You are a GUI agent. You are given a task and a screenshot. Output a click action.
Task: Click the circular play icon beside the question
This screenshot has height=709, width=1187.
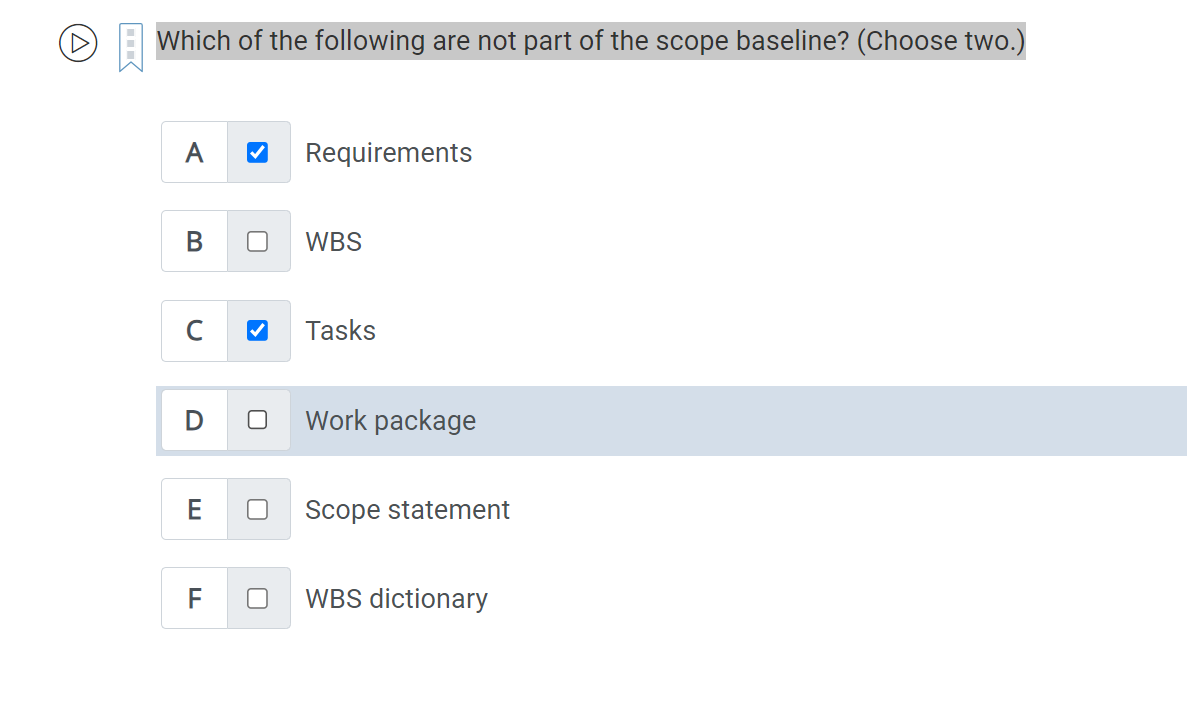(78, 43)
